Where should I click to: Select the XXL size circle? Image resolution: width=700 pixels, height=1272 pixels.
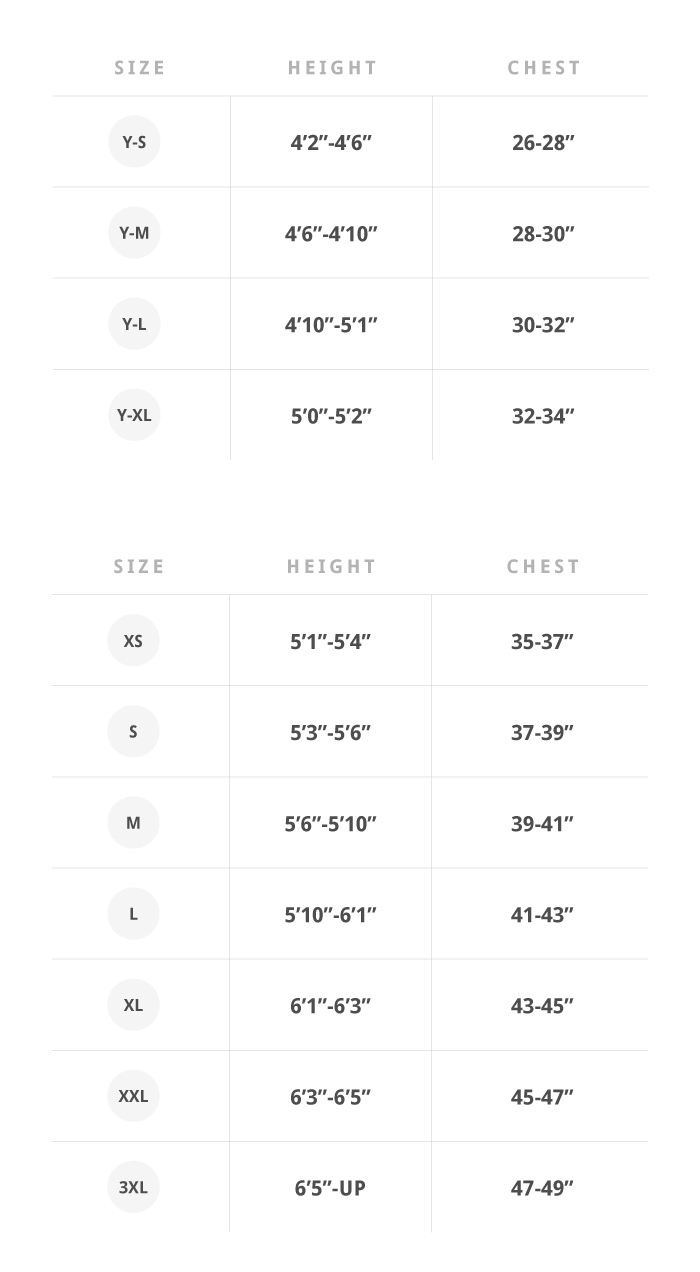tap(133, 1096)
